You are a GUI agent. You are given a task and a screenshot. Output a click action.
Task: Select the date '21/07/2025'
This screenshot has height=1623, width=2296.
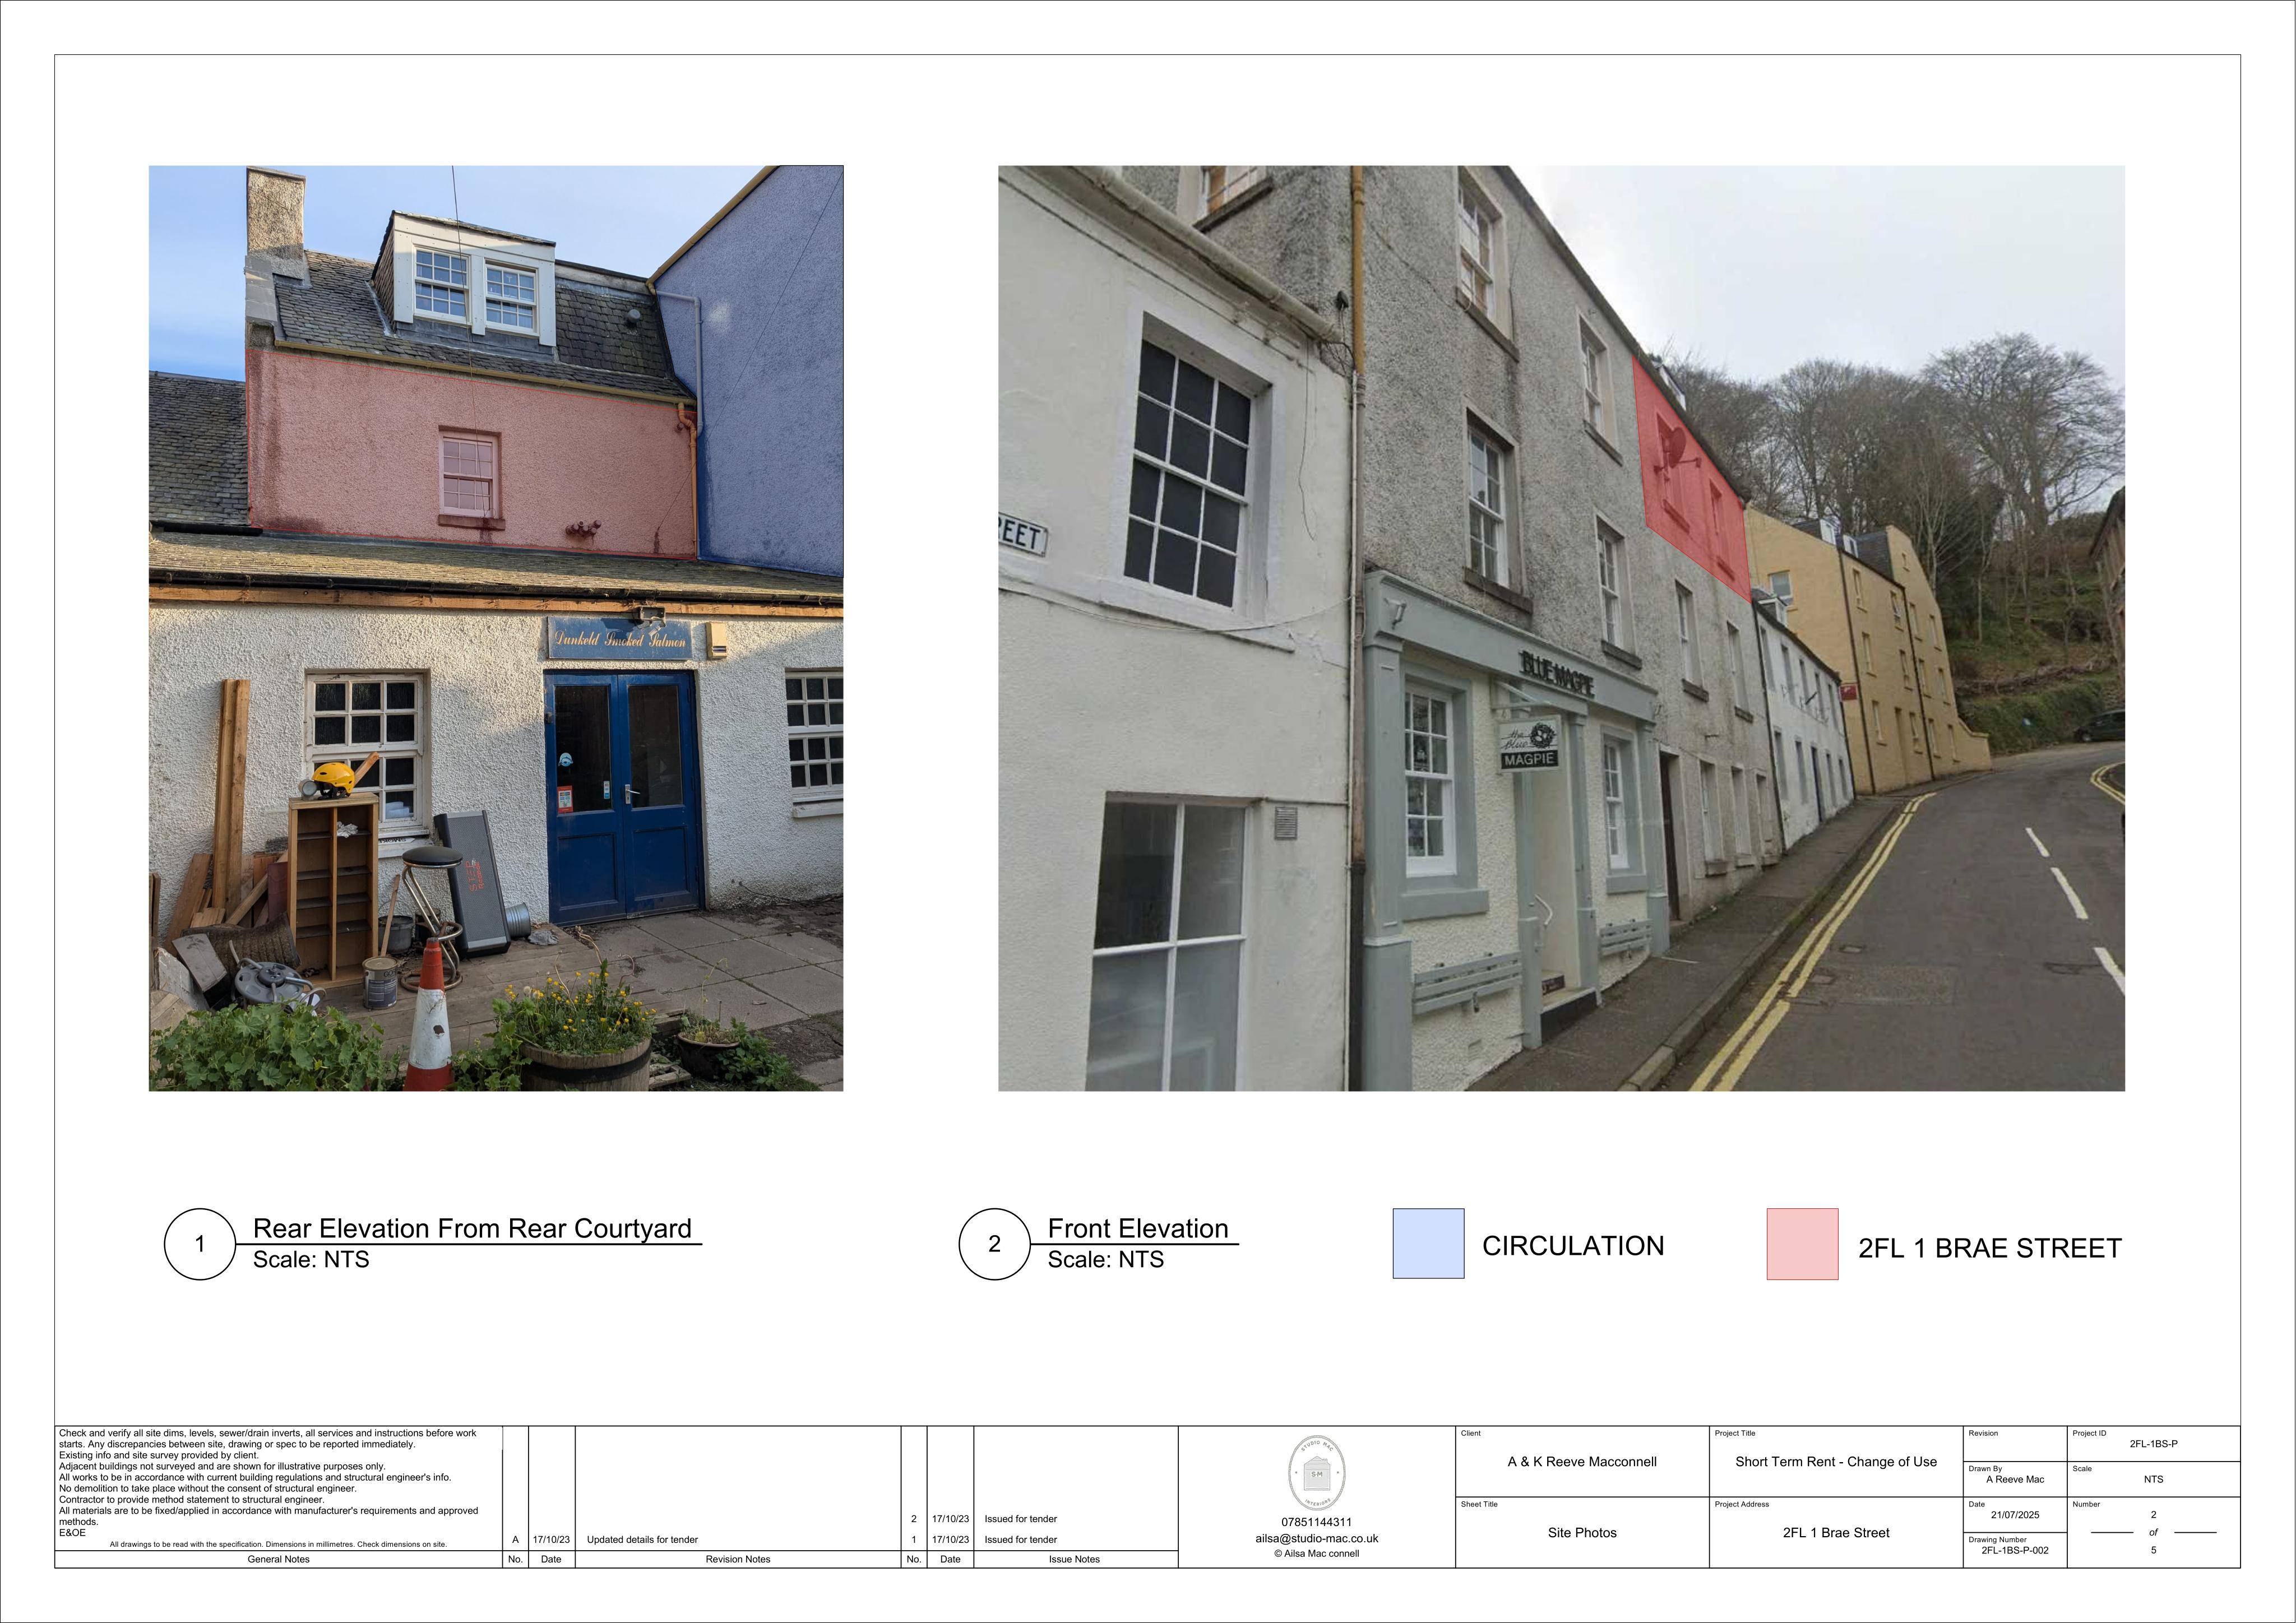tap(2015, 1515)
